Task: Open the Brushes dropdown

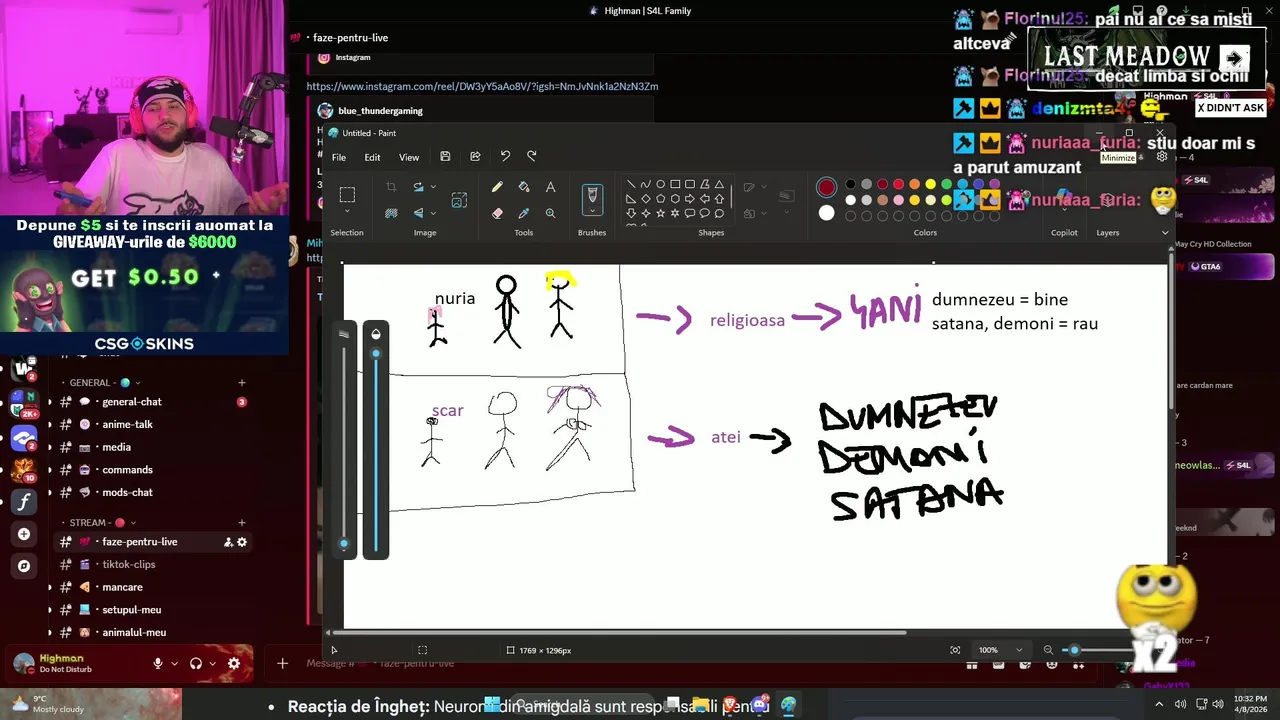Action: [x=592, y=212]
